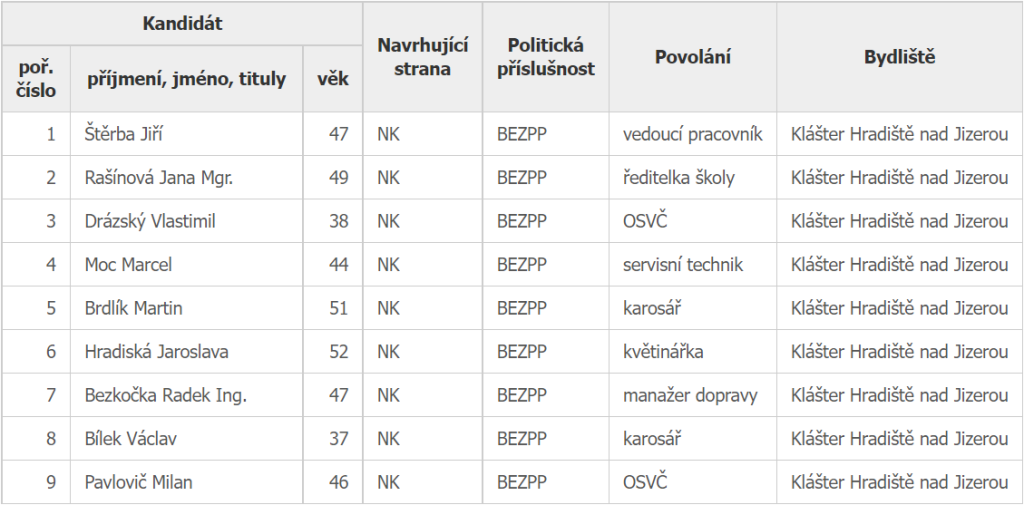Click the name Drázský Vlastimil
The height and width of the screenshot is (505, 1024).
click(150, 221)
